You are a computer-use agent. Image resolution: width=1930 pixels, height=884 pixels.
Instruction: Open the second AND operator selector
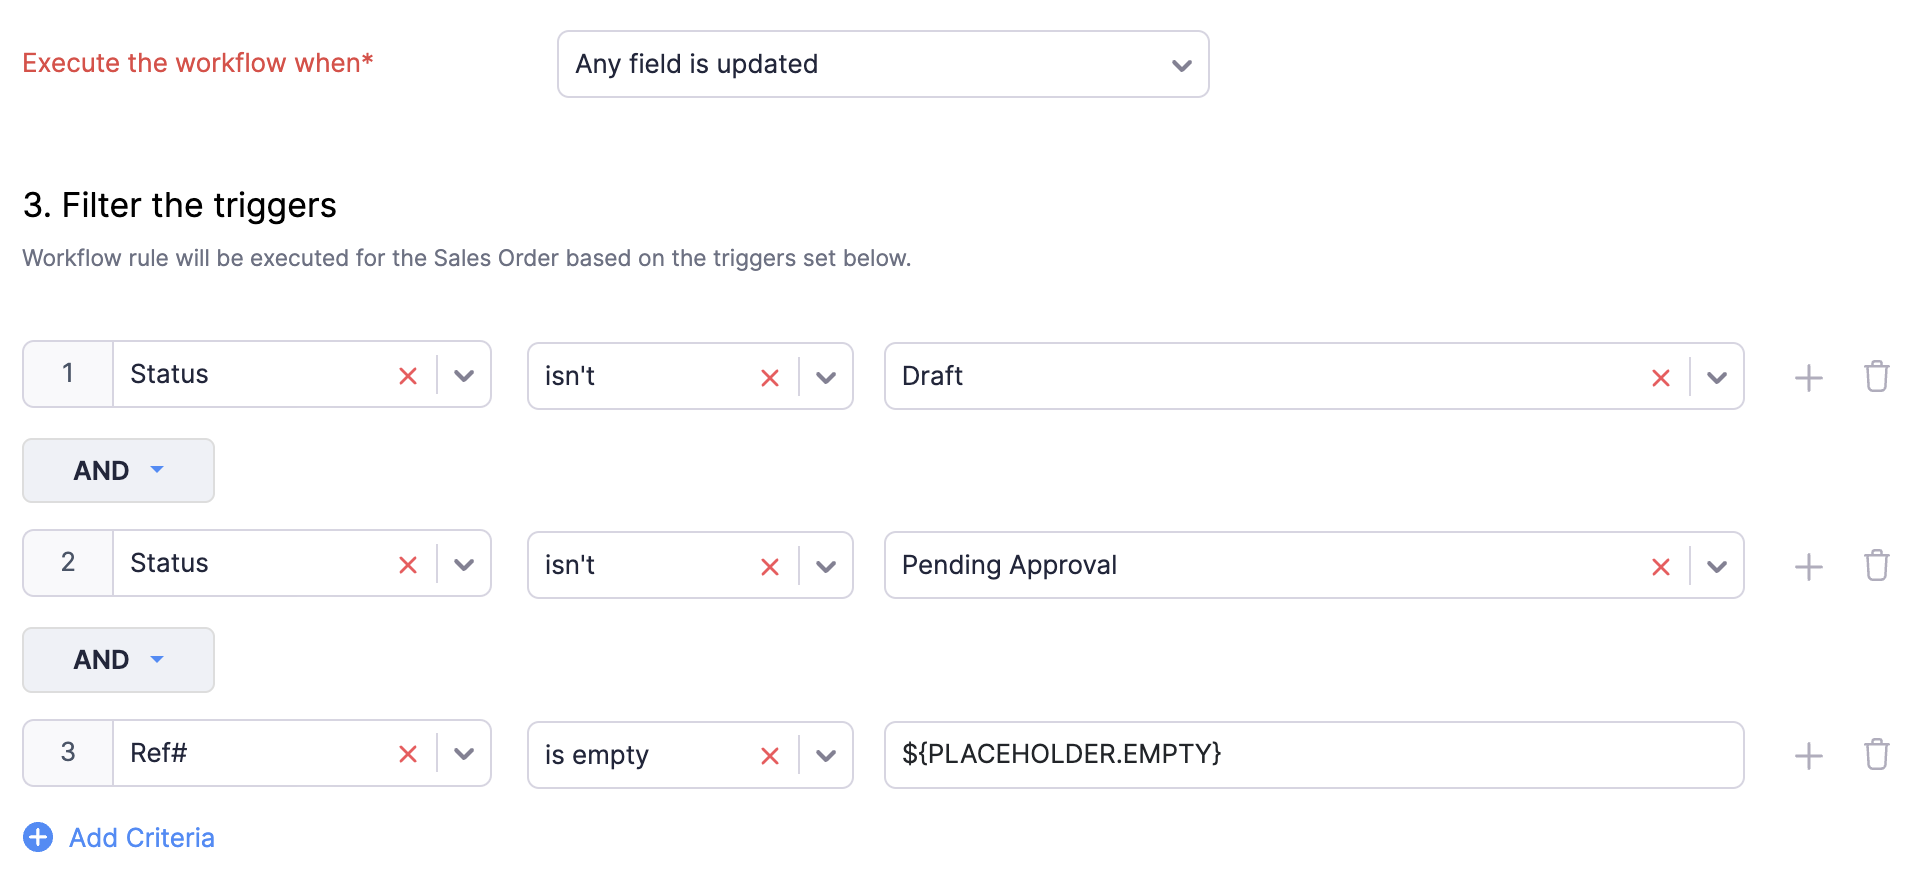click(118, 660)
